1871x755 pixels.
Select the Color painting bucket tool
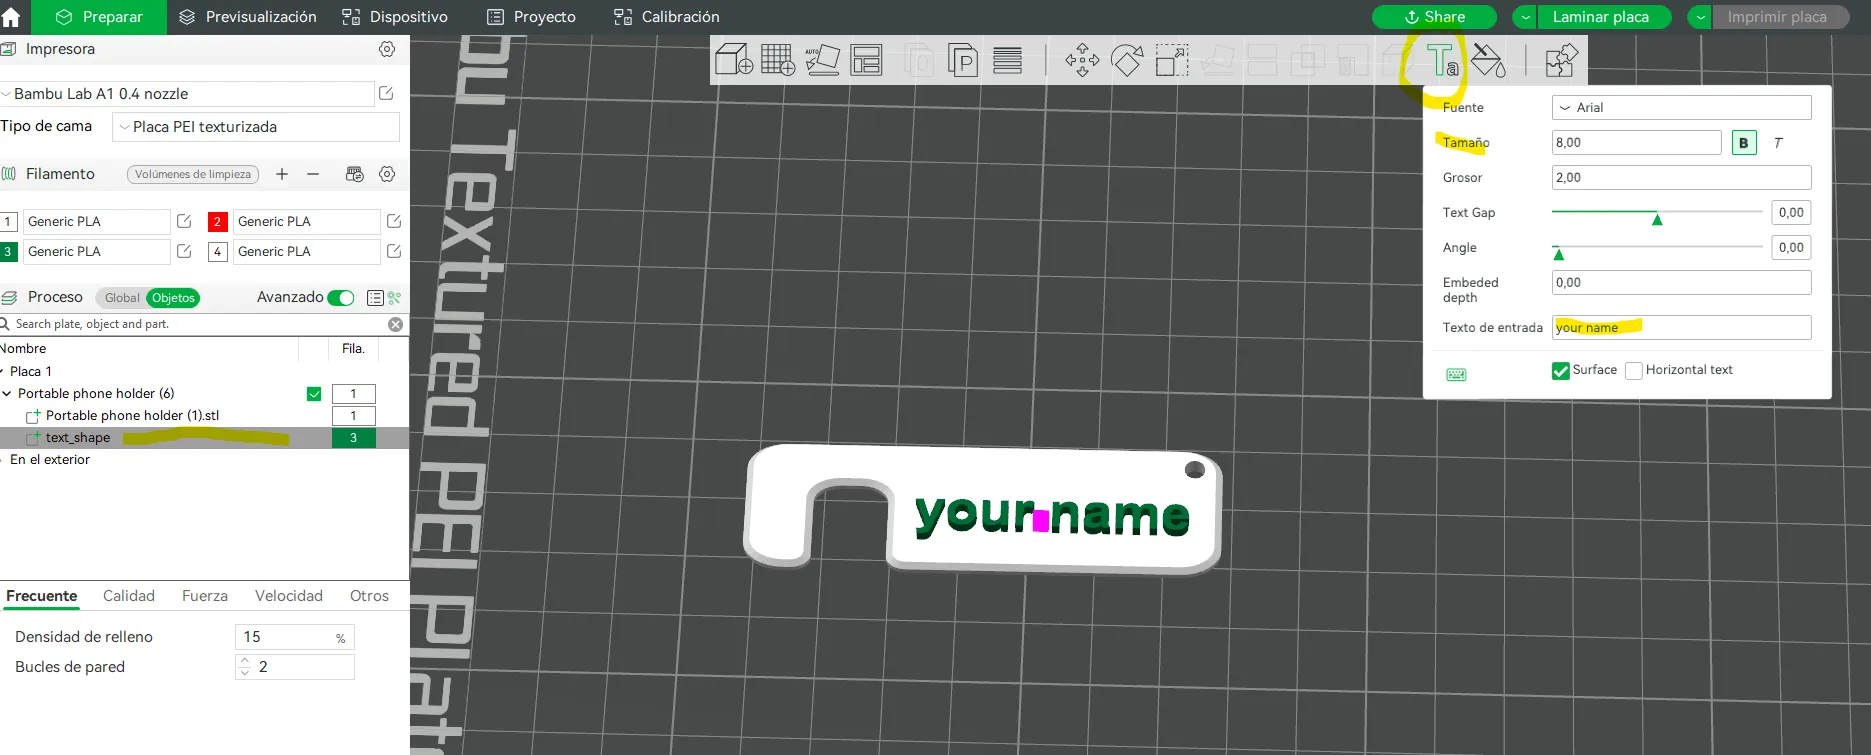pyautogui.click(x=1488, y=61)
